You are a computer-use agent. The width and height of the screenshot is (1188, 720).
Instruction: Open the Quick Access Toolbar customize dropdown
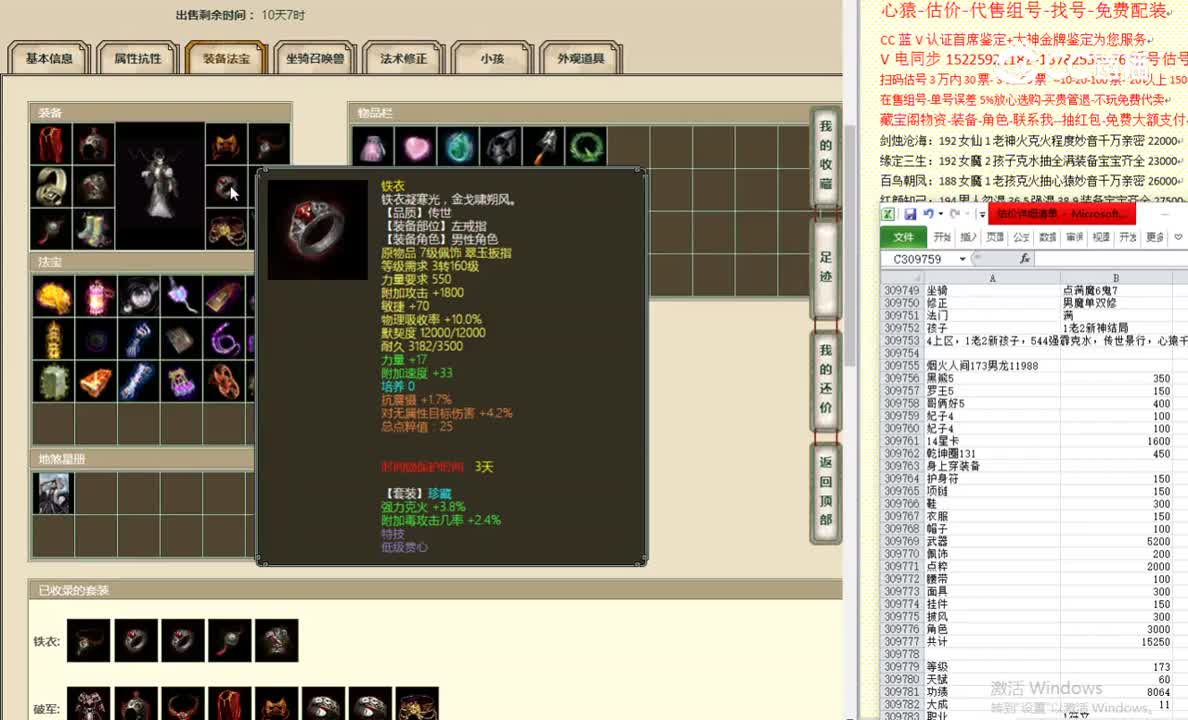pyautogui.click(x=980, y=214)
